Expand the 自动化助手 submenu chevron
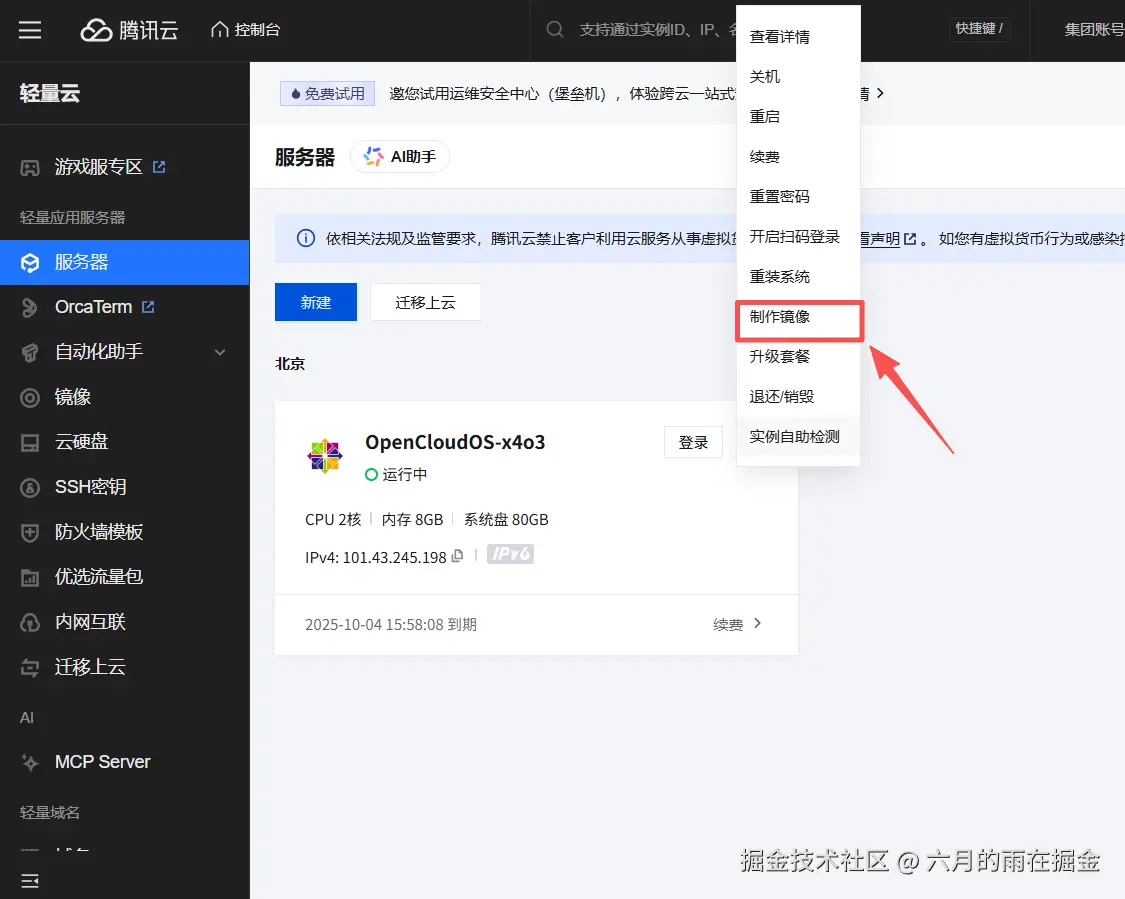Viewport: 1125px width, 899px height. tap(220, 352)
